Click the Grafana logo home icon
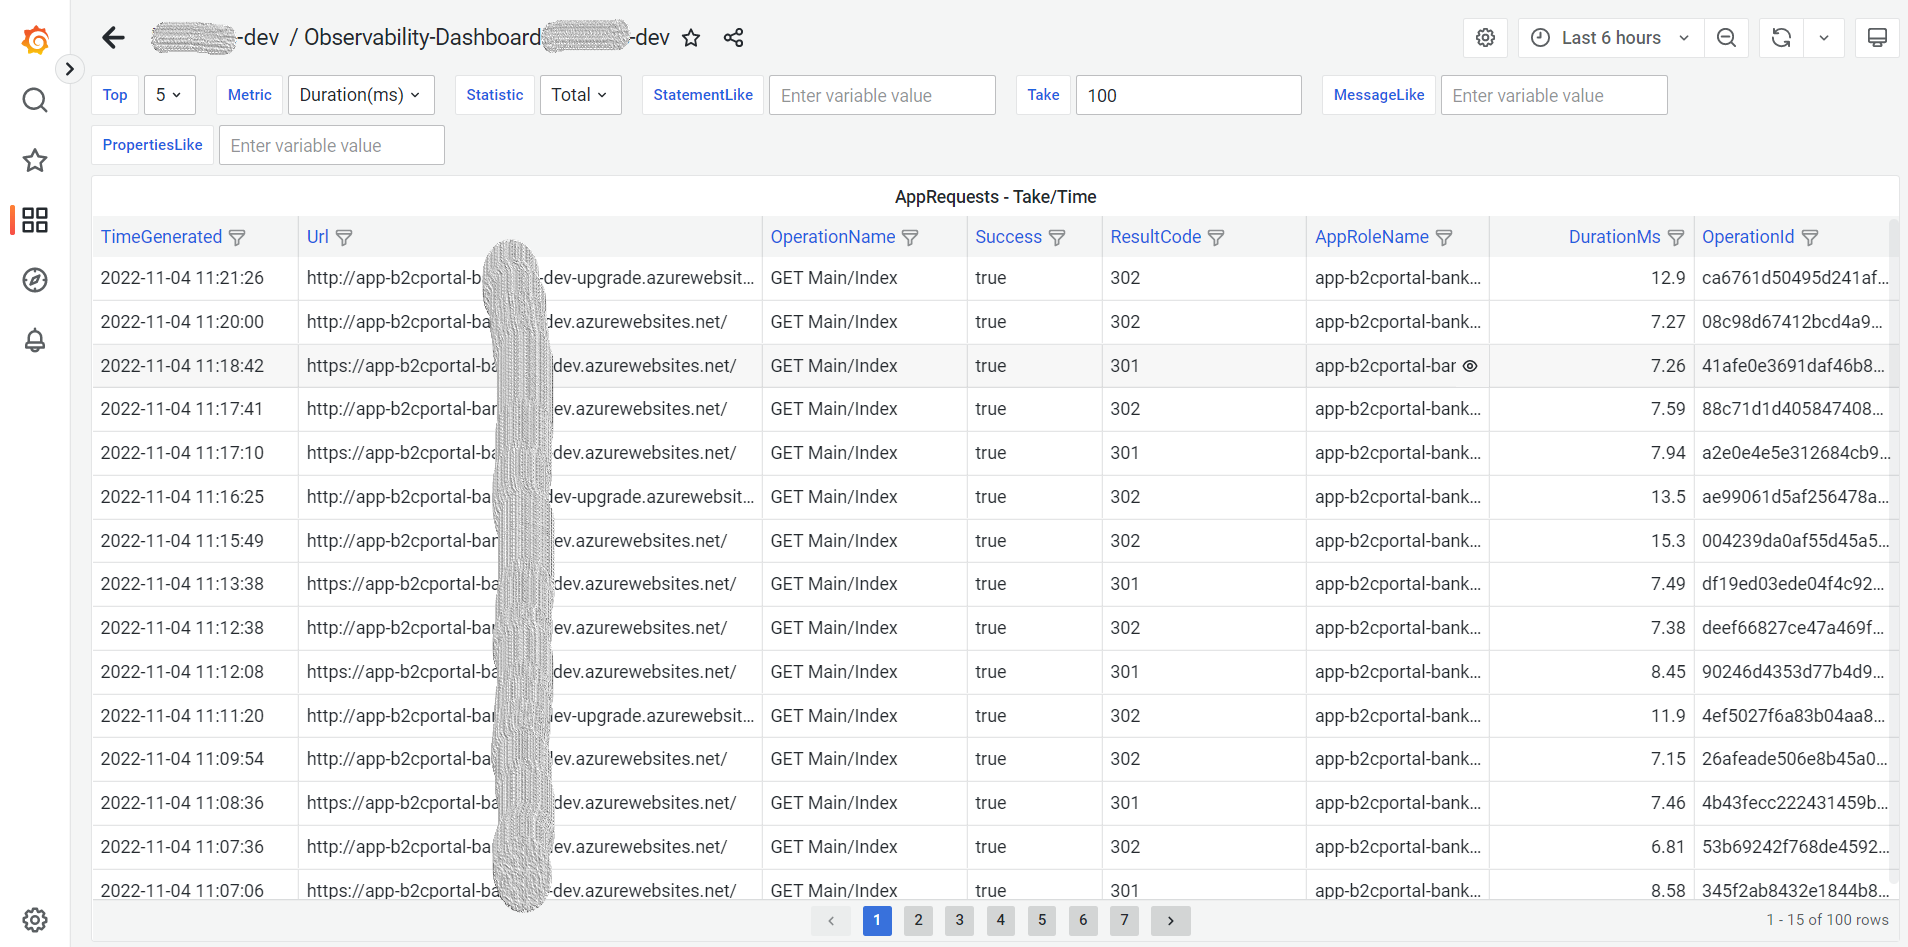1908x947 pixels. point(35,40)
